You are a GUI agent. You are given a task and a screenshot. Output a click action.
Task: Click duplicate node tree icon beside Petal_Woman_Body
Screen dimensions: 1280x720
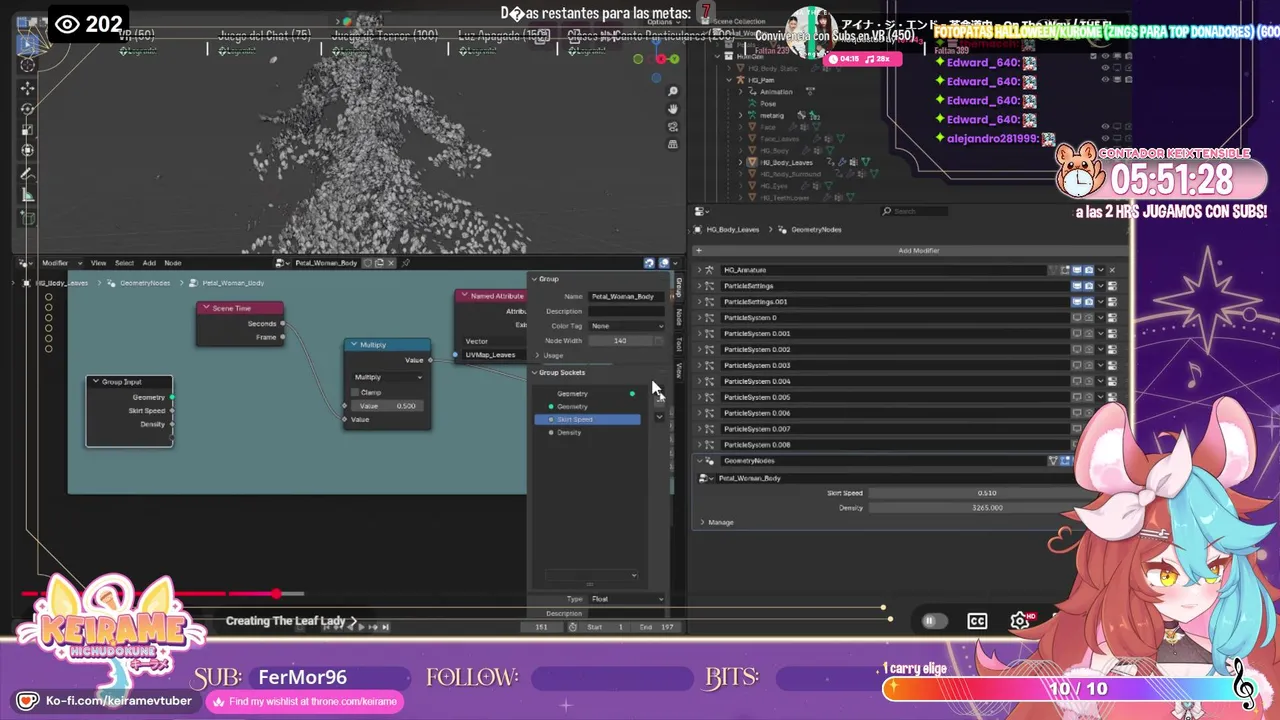point(379,263)
